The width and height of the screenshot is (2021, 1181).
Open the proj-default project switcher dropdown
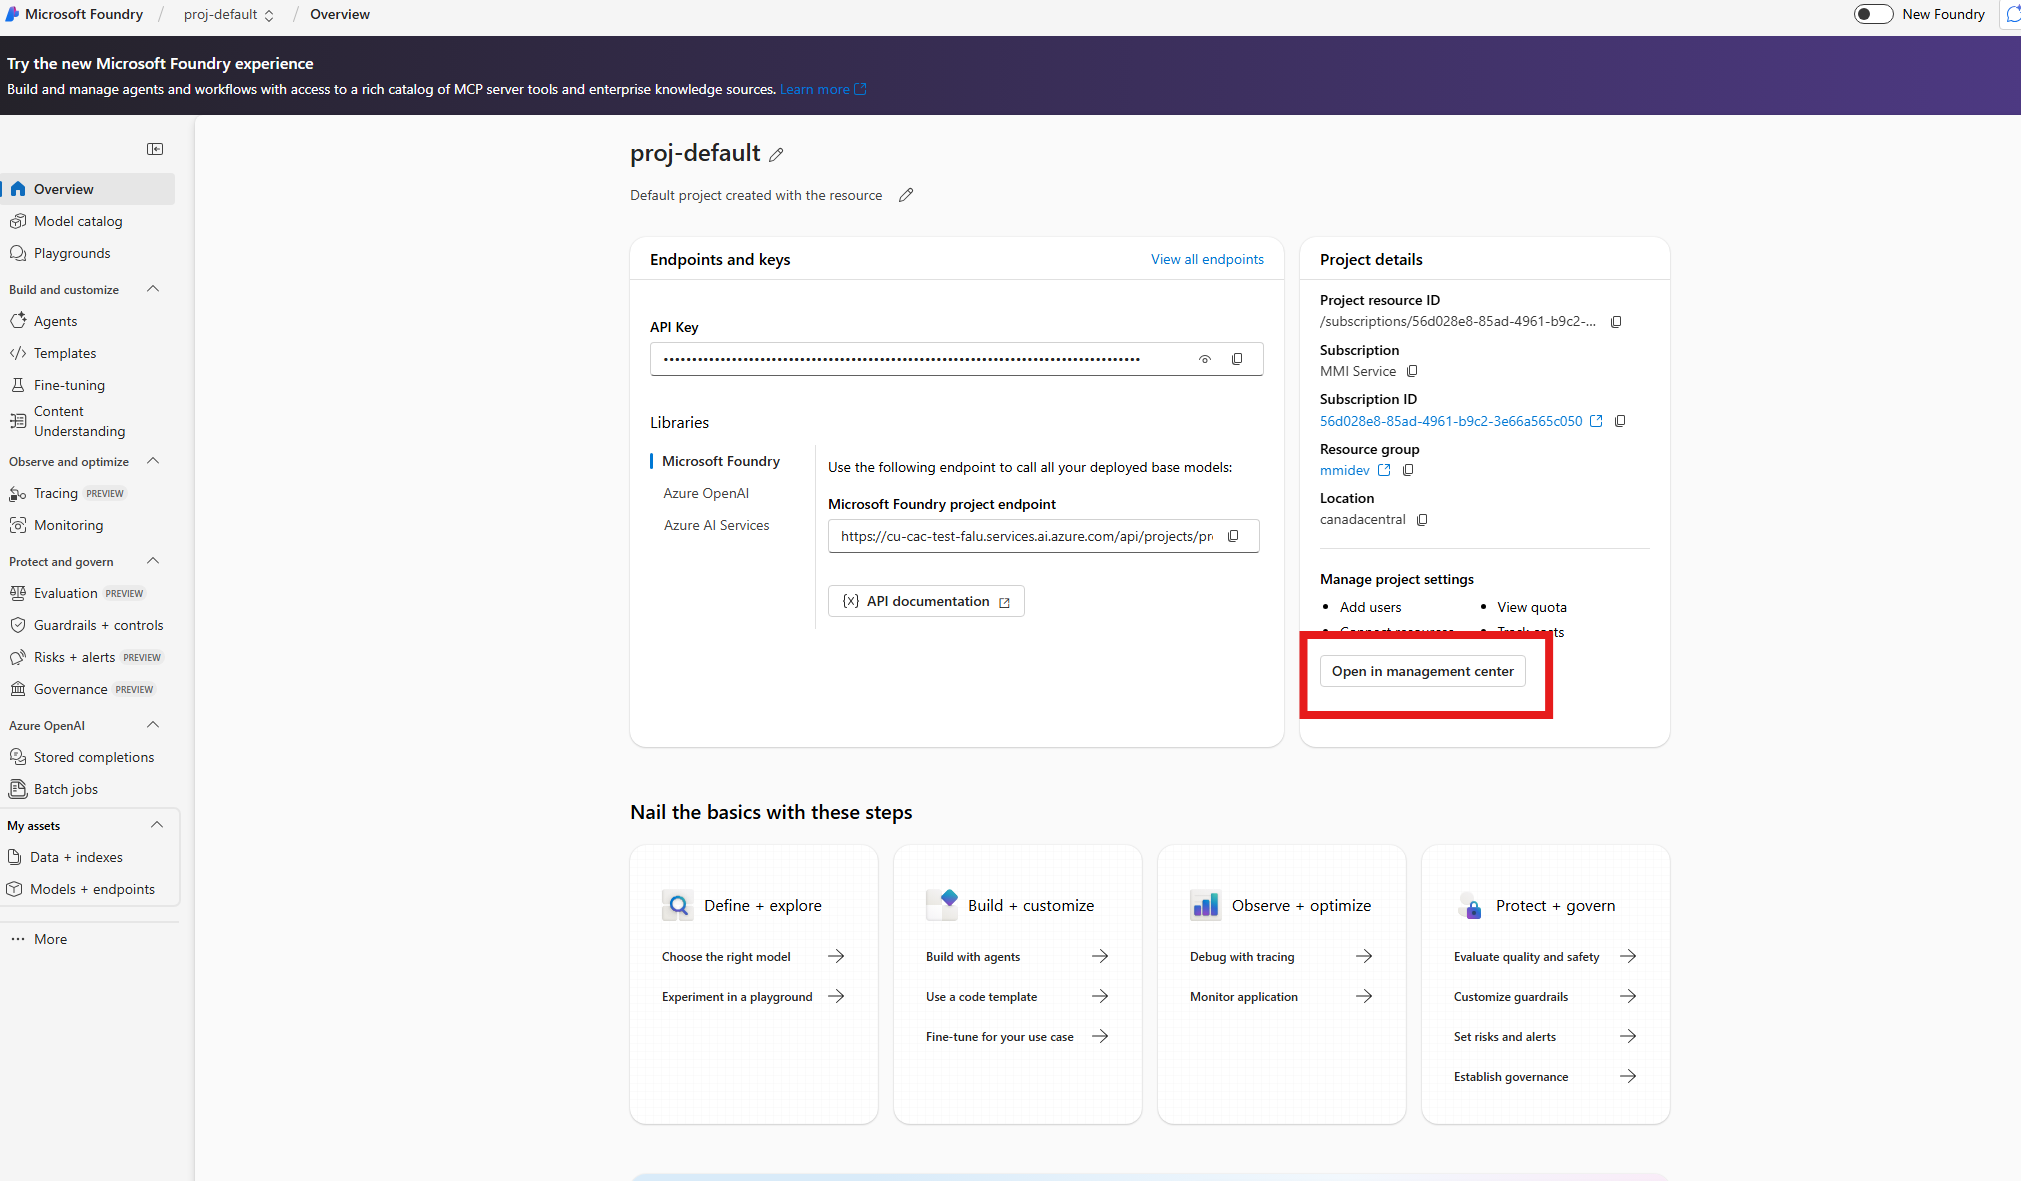pyautogui.click(x=229, y=14)
